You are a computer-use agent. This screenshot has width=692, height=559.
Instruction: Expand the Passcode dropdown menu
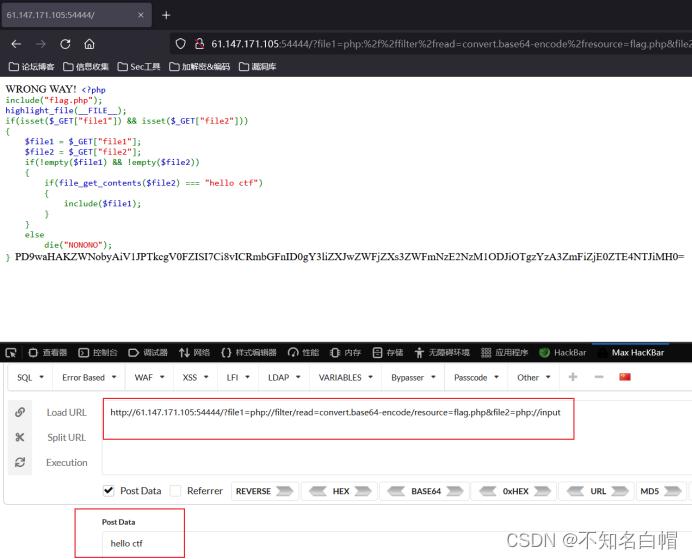click(x=476, y=378)
